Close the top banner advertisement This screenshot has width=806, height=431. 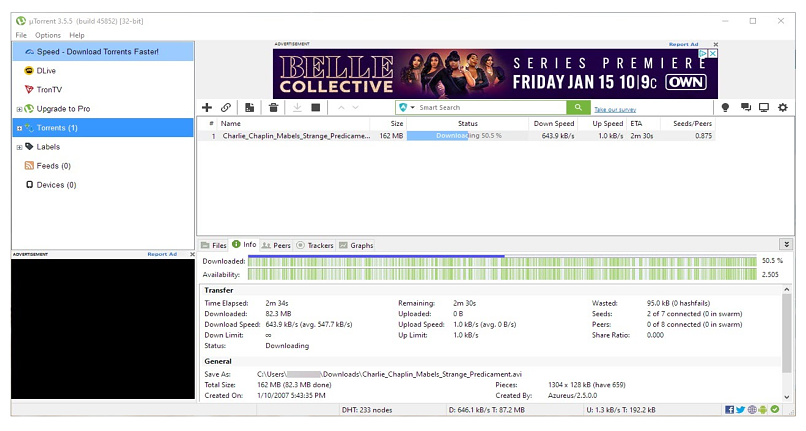(x=716, y=44)
